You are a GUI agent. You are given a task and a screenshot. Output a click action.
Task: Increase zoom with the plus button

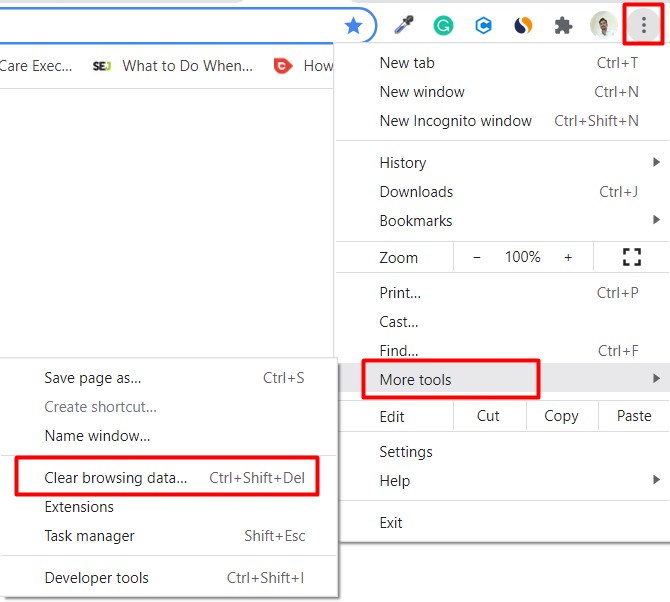568,257
